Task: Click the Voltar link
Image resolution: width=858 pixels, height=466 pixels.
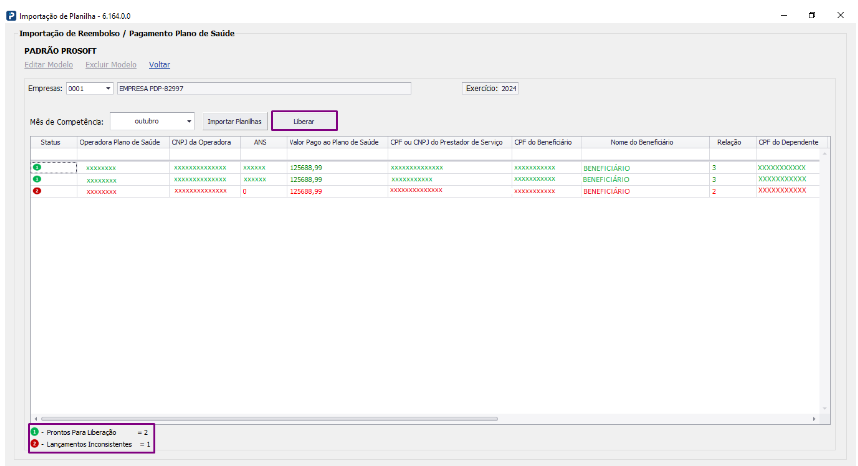Action: click(x=159, y=64)
